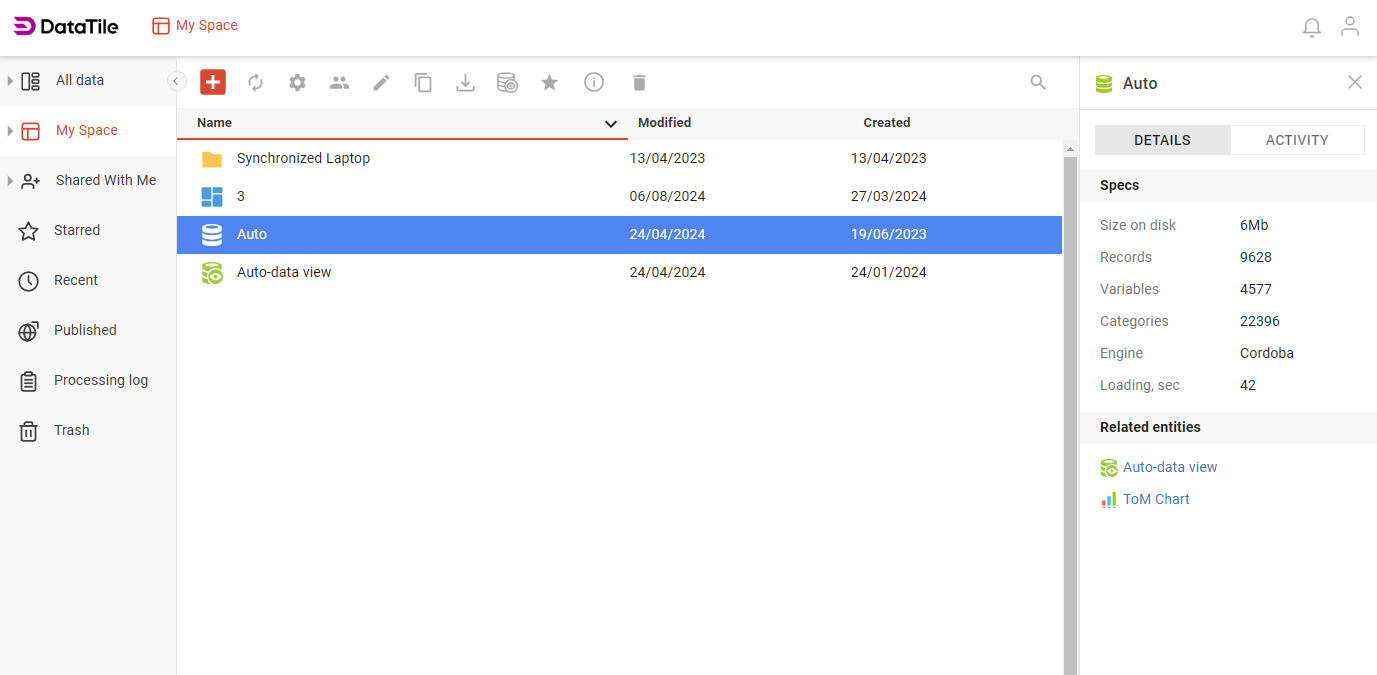
Task: Click the share with users icon
Action: 339,82
